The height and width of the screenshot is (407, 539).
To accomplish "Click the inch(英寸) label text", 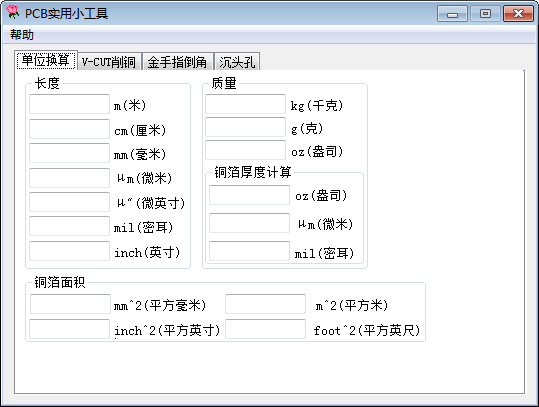I will [147, 253].
